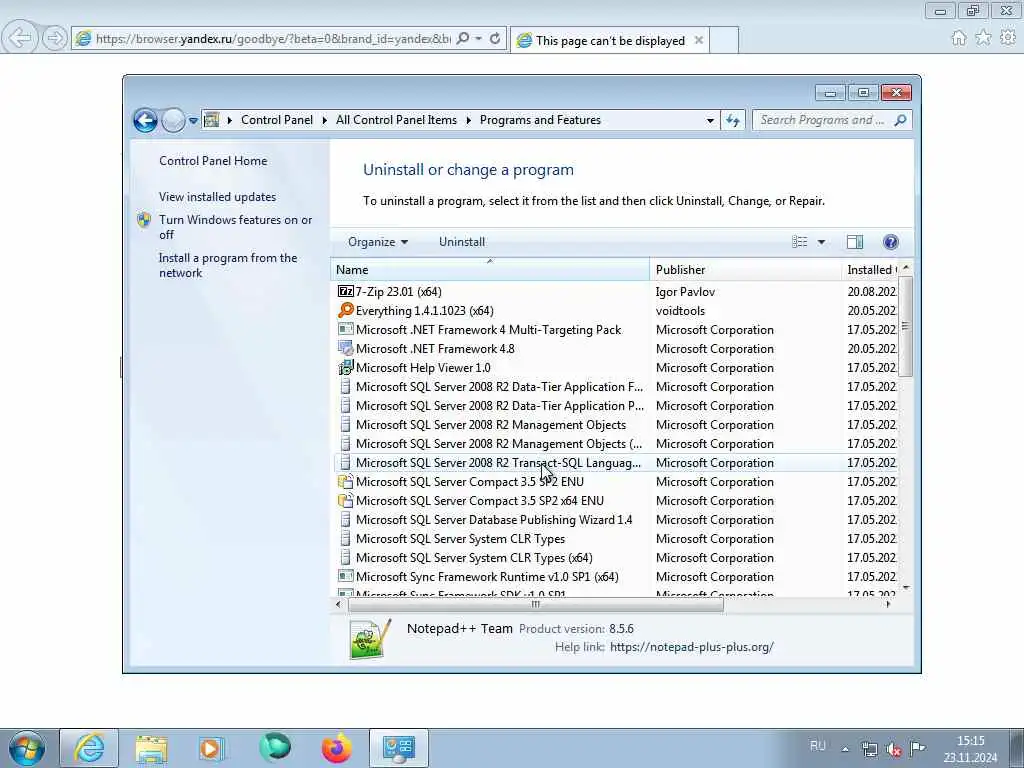Go back in Programs and Features window
1024x768 pixels.
click(145, 120)
